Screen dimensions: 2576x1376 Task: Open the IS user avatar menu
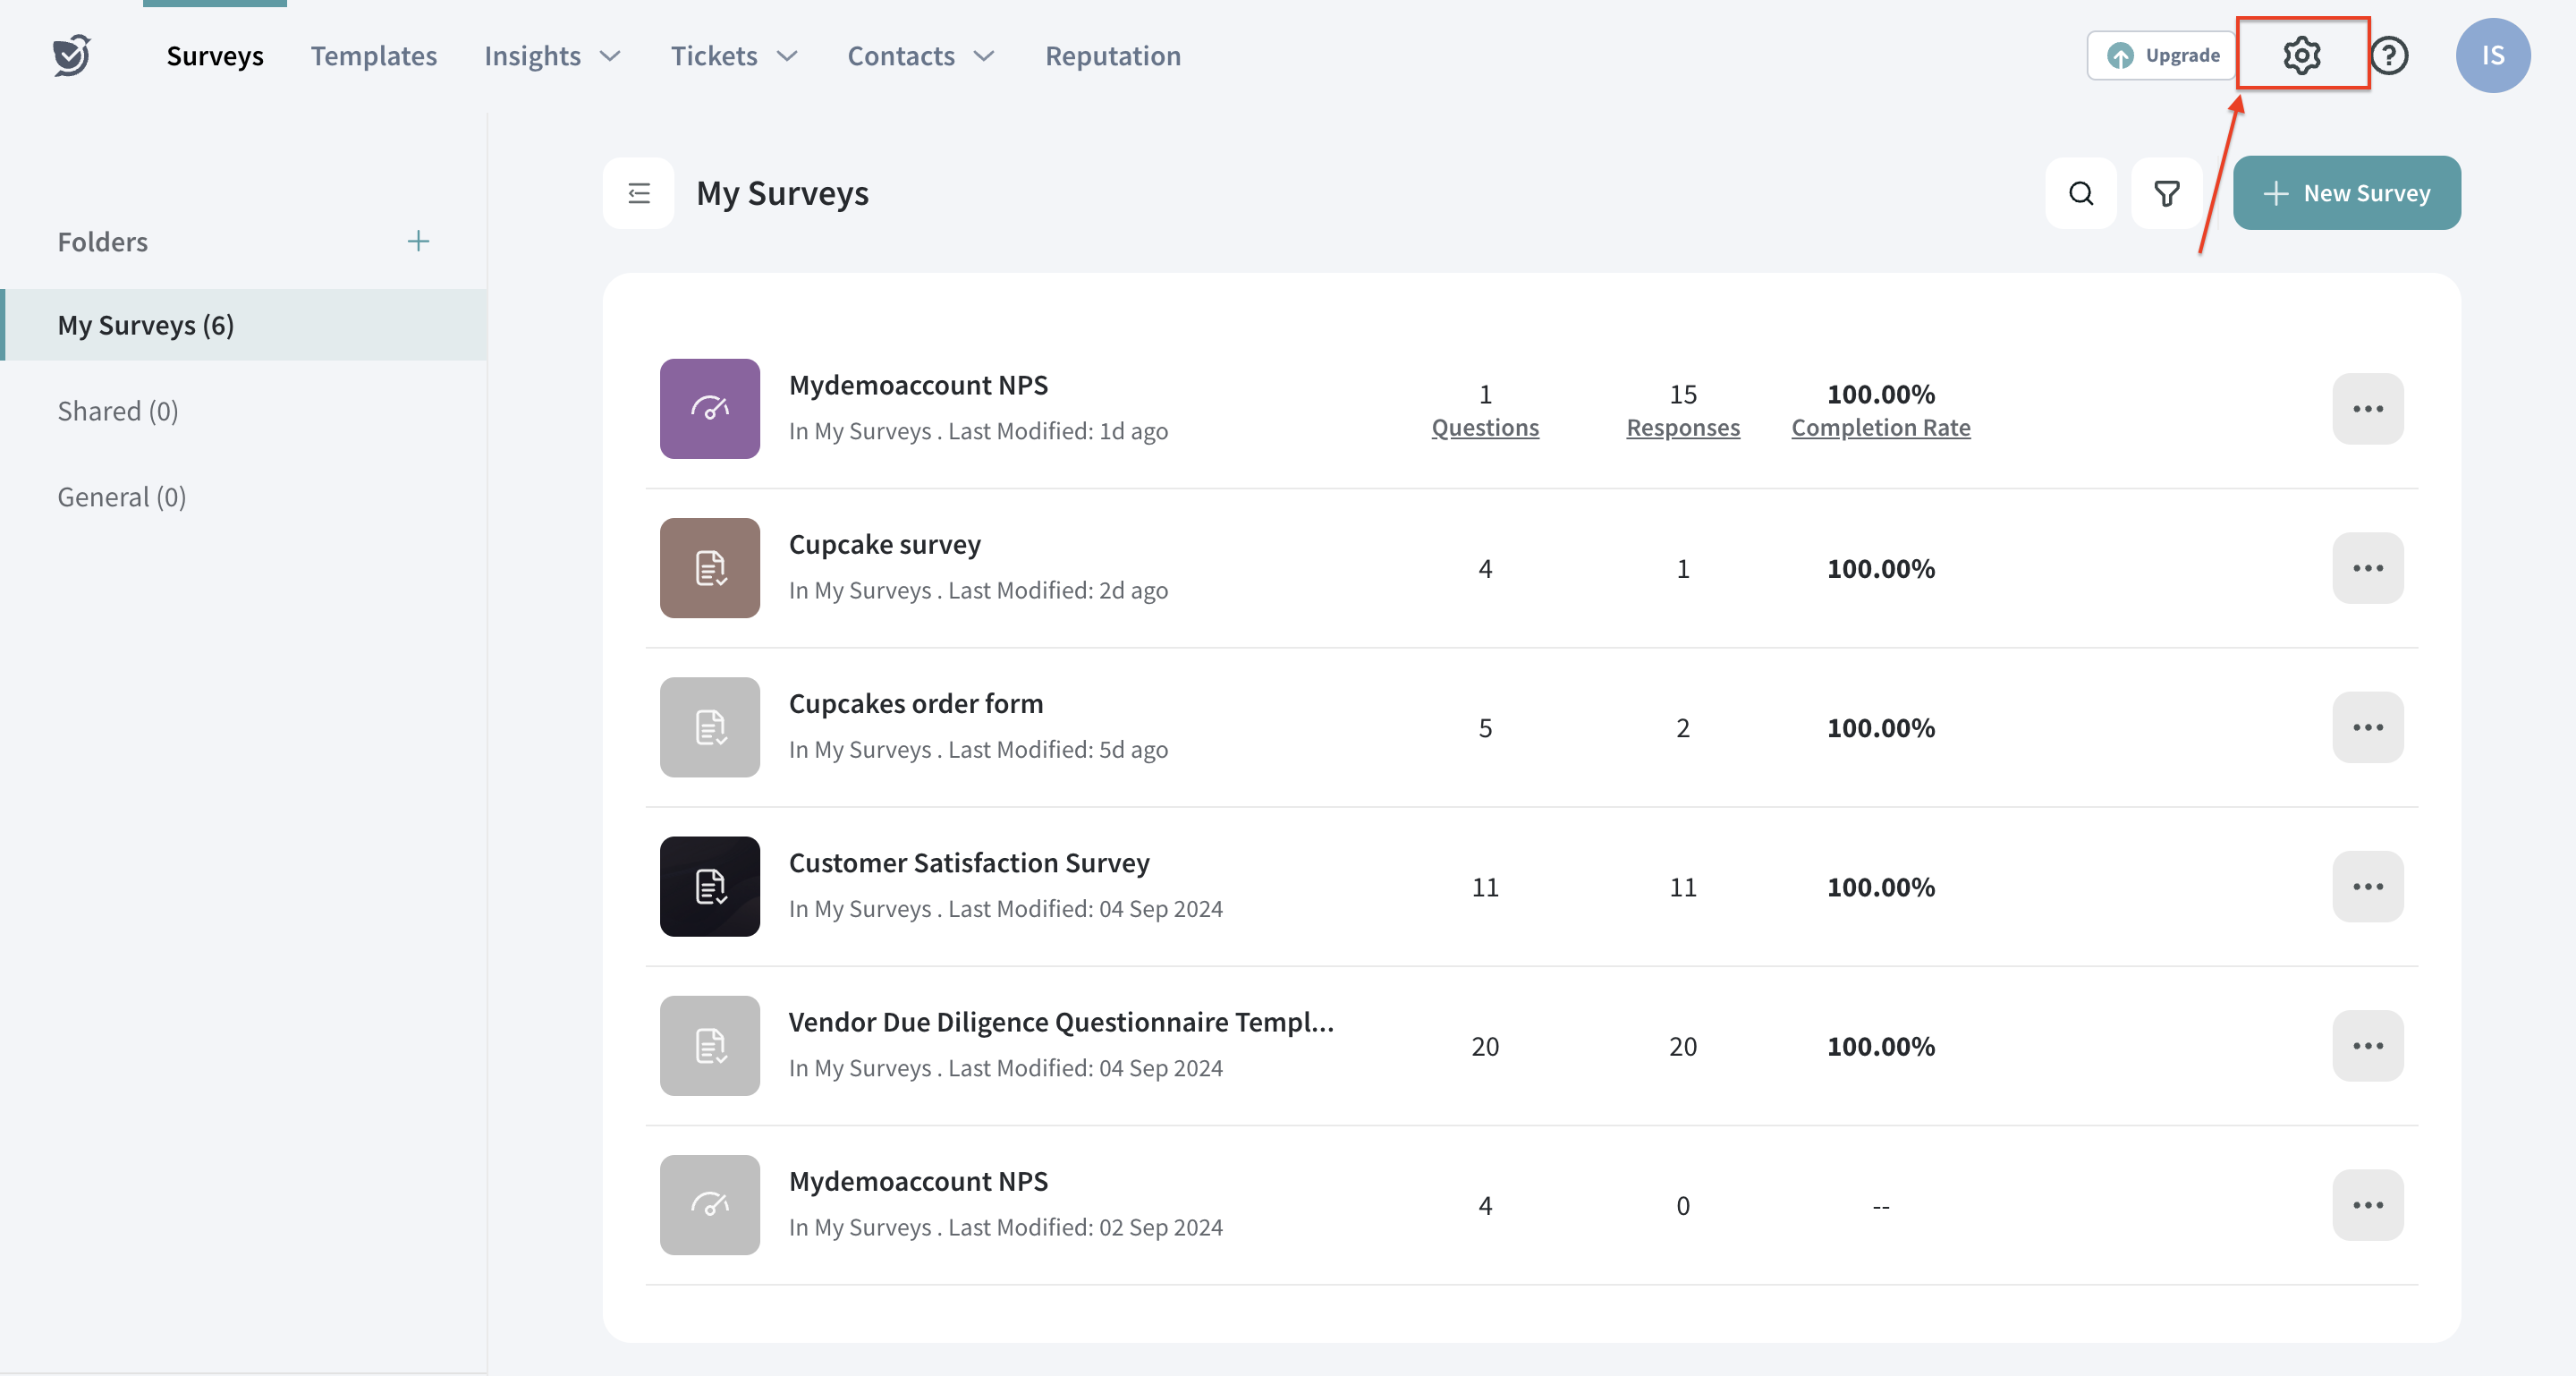coord(2492,55)
